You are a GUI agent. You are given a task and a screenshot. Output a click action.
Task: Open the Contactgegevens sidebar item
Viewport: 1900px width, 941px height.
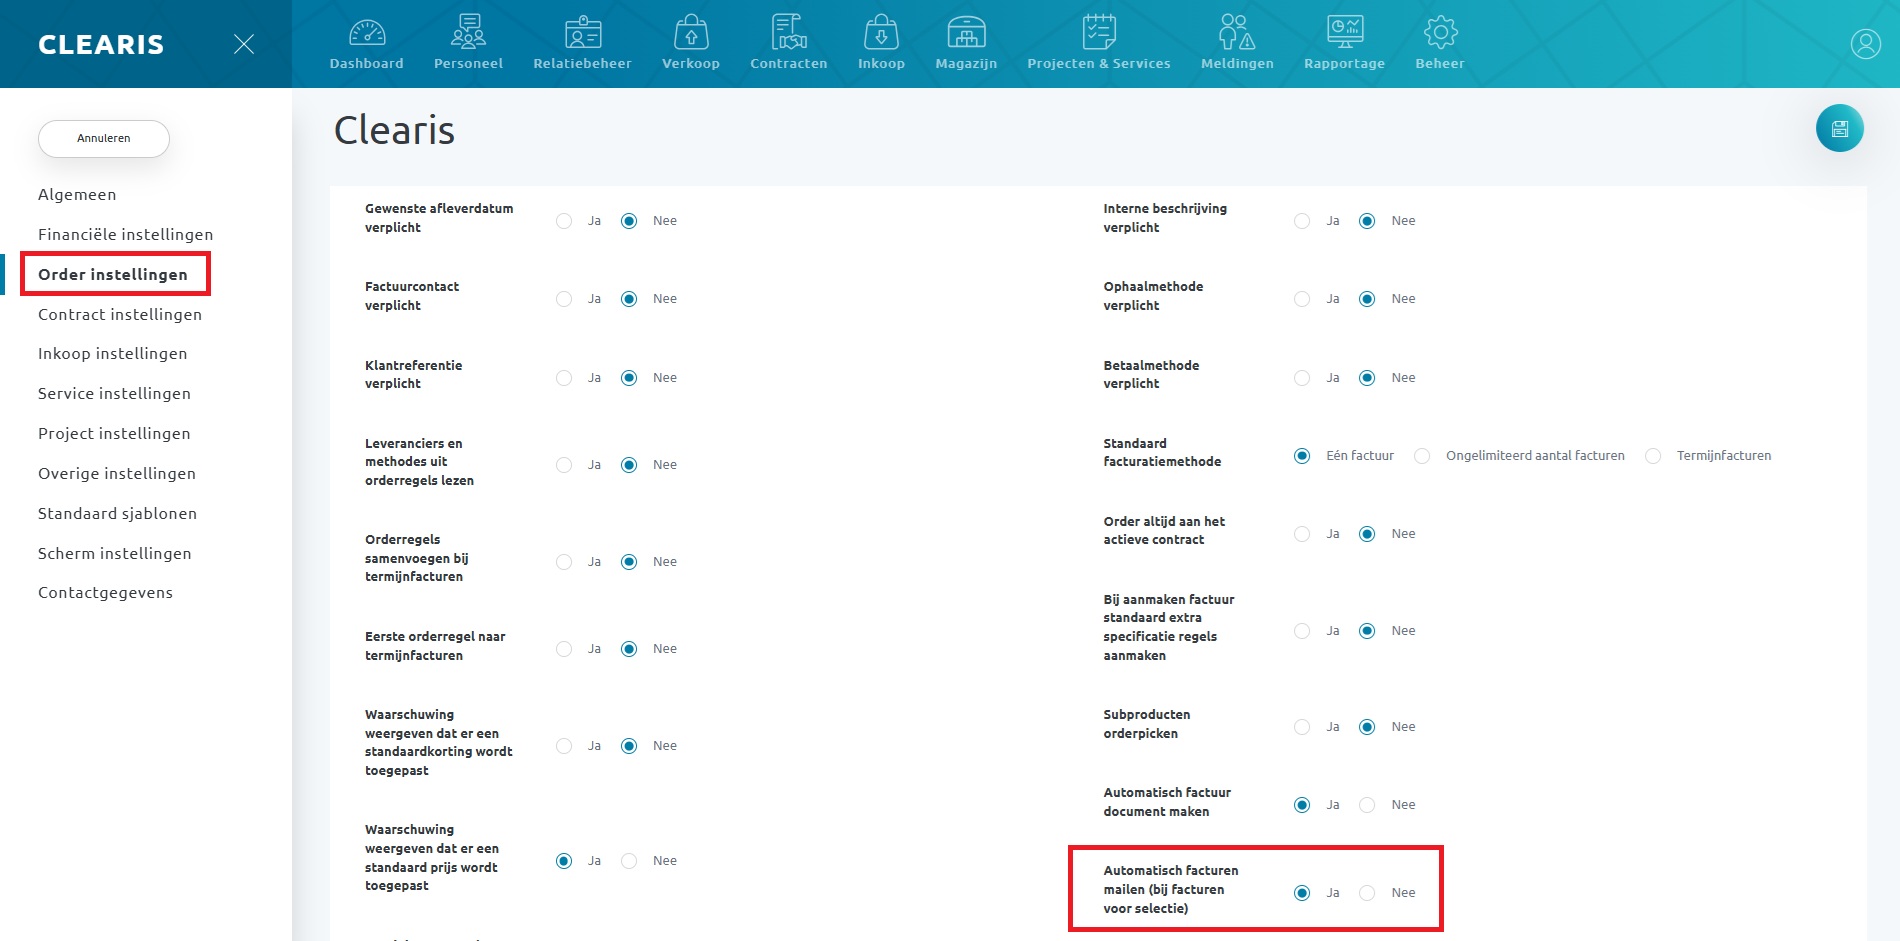[x=105, y=592]
